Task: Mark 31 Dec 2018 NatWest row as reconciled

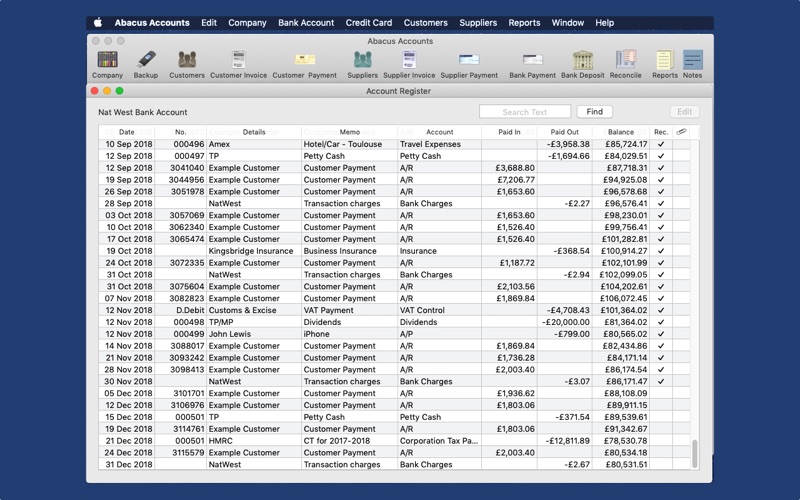Action: coord(661,465)
